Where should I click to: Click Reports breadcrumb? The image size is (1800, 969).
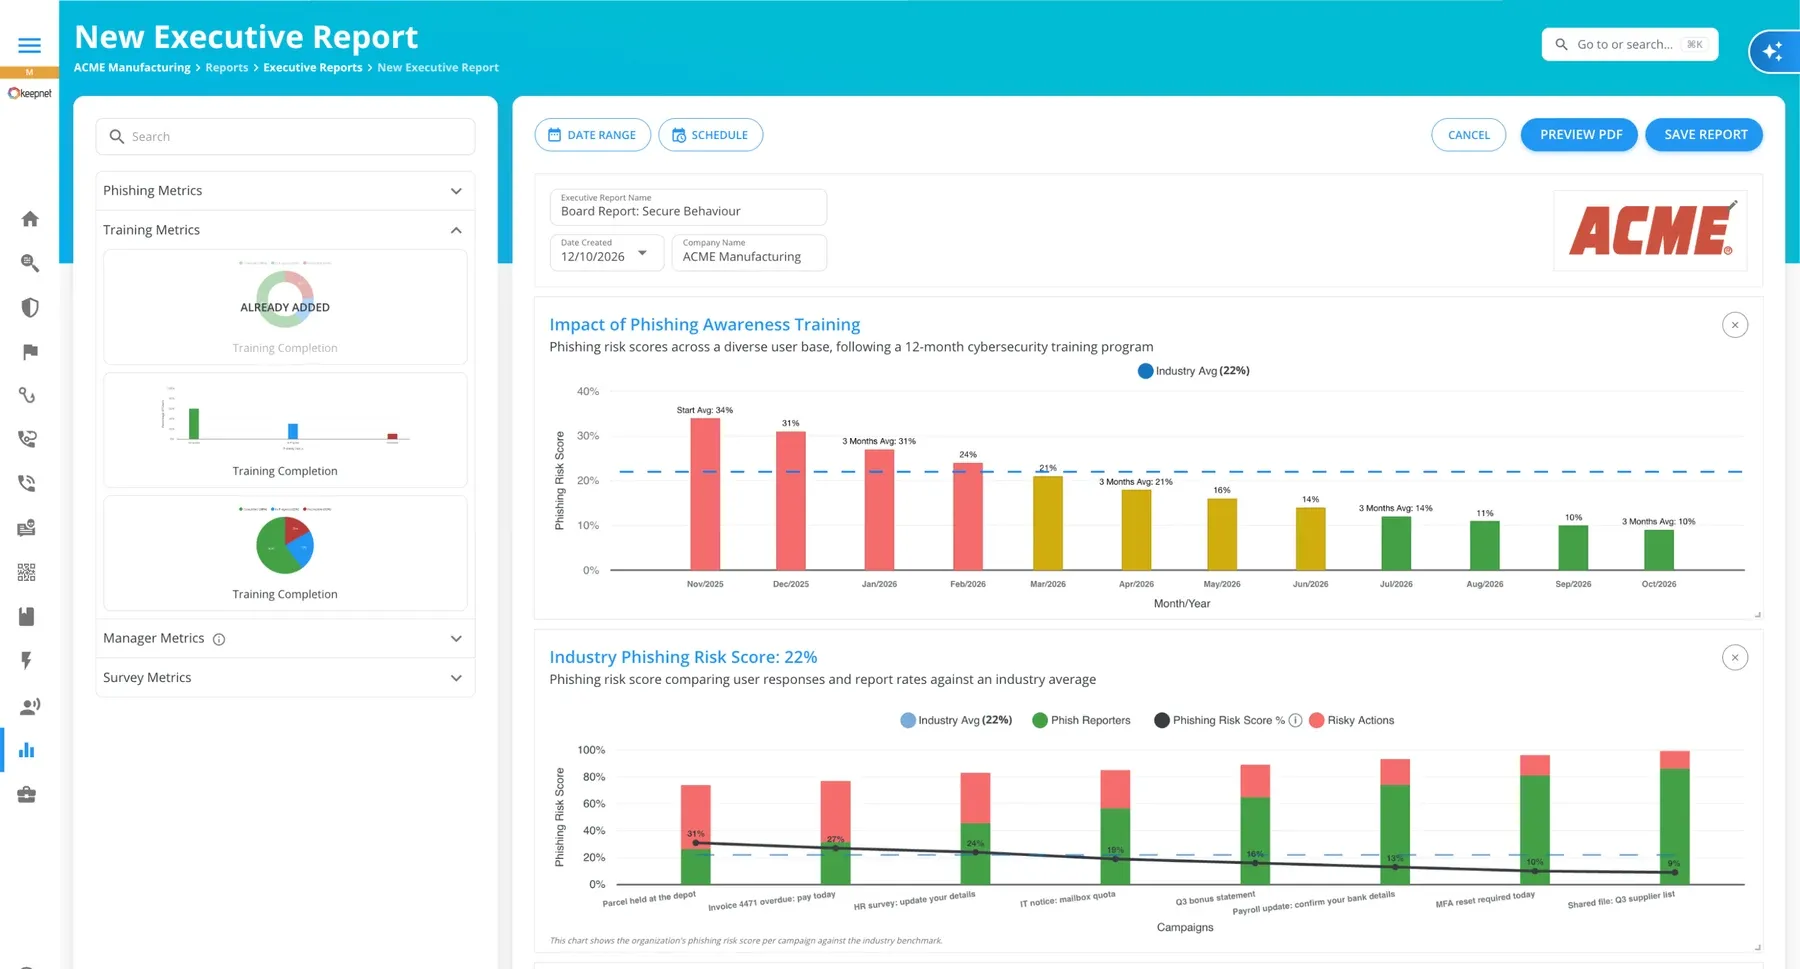pos(227,67)
